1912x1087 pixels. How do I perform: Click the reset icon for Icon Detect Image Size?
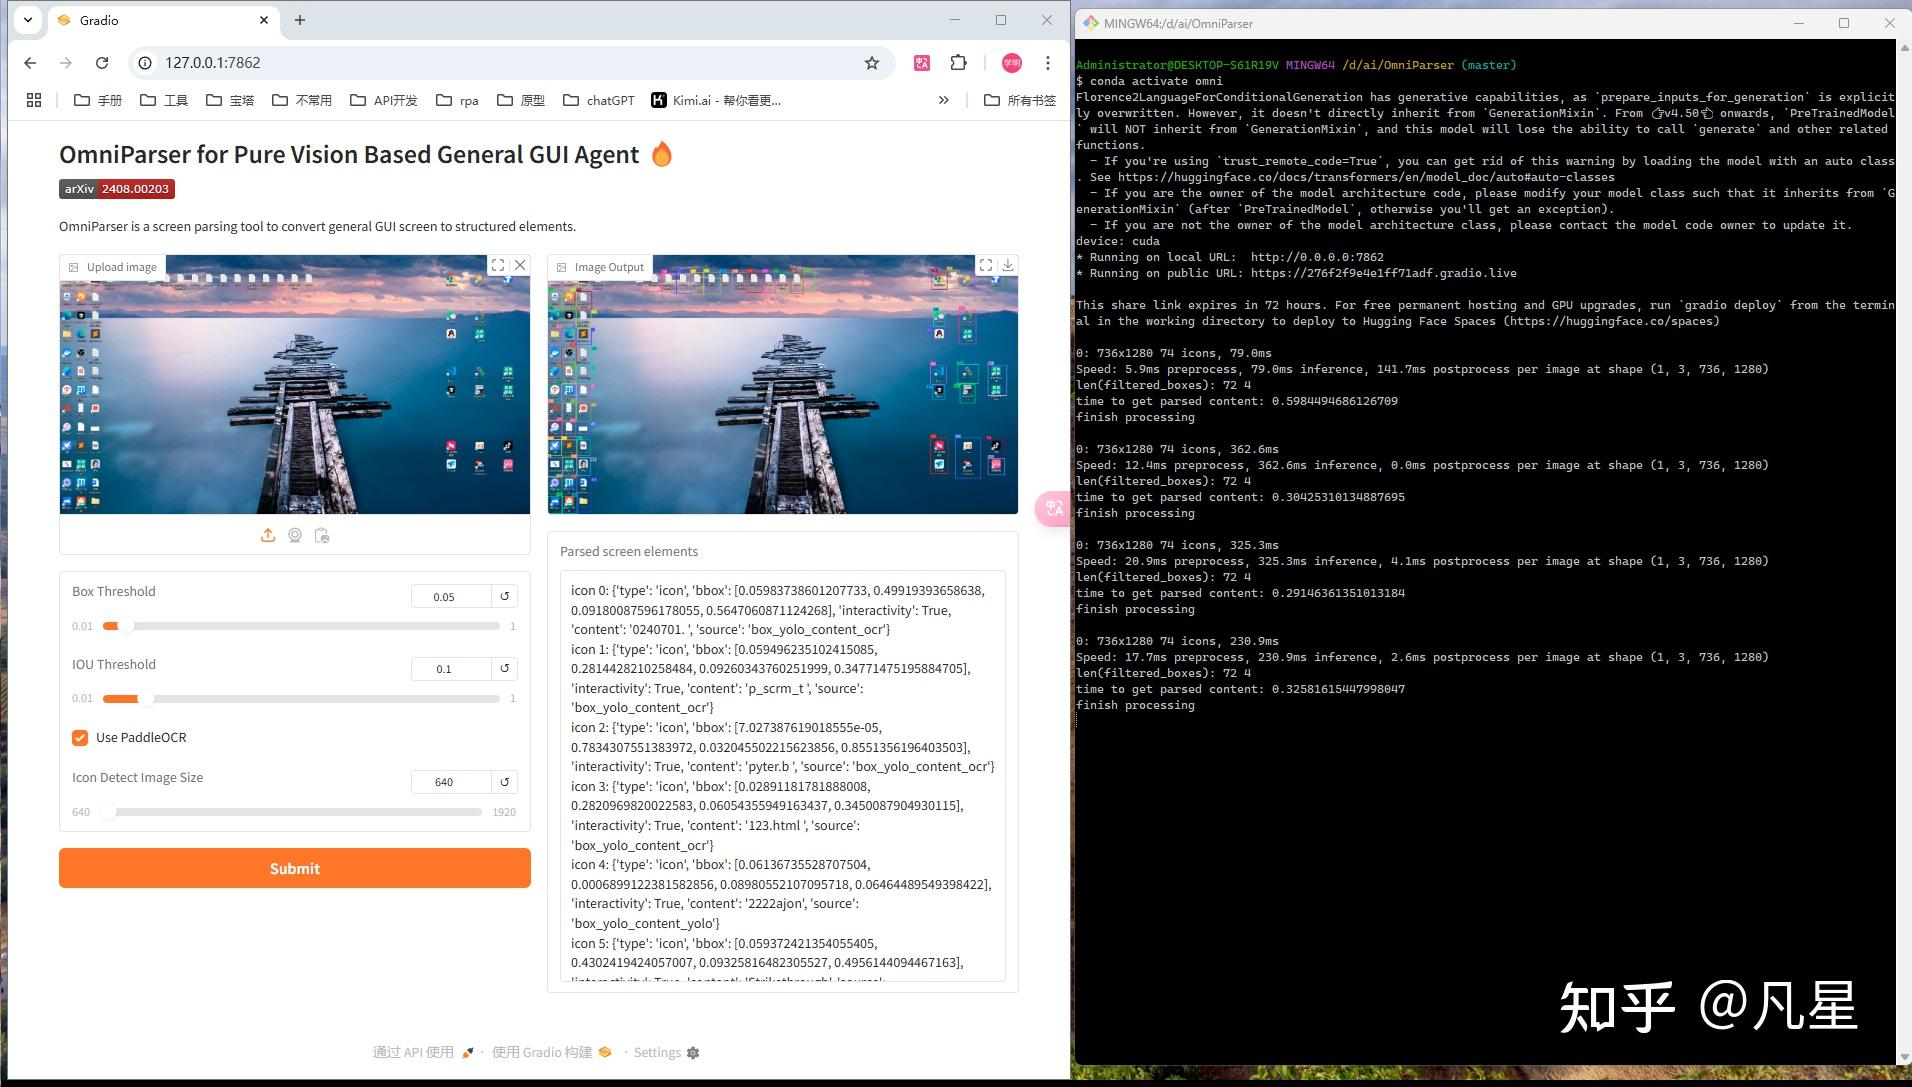[x=504, y=782]
